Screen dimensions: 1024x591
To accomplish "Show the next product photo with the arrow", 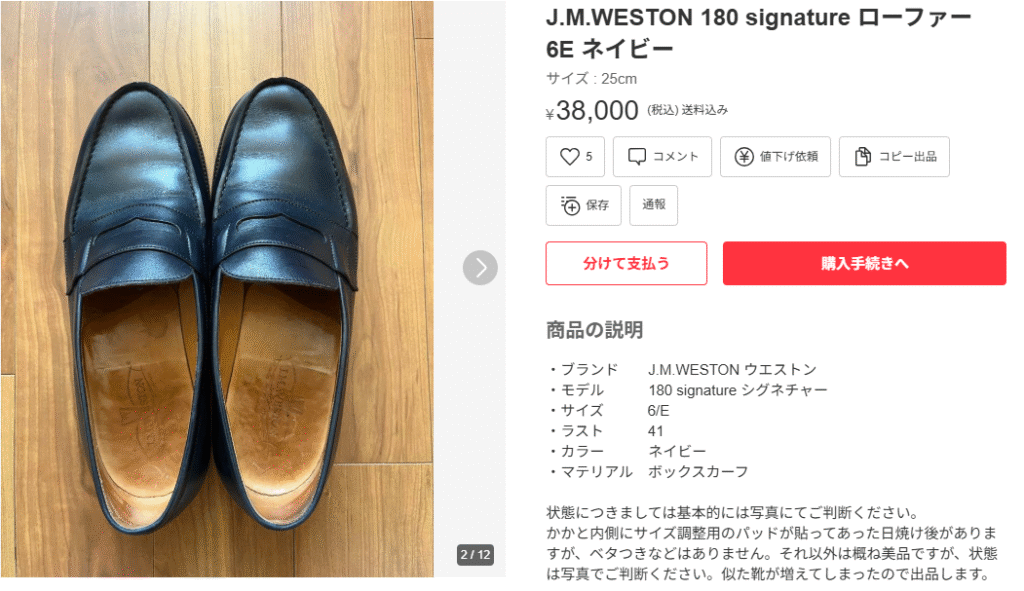I will point(480,267).
